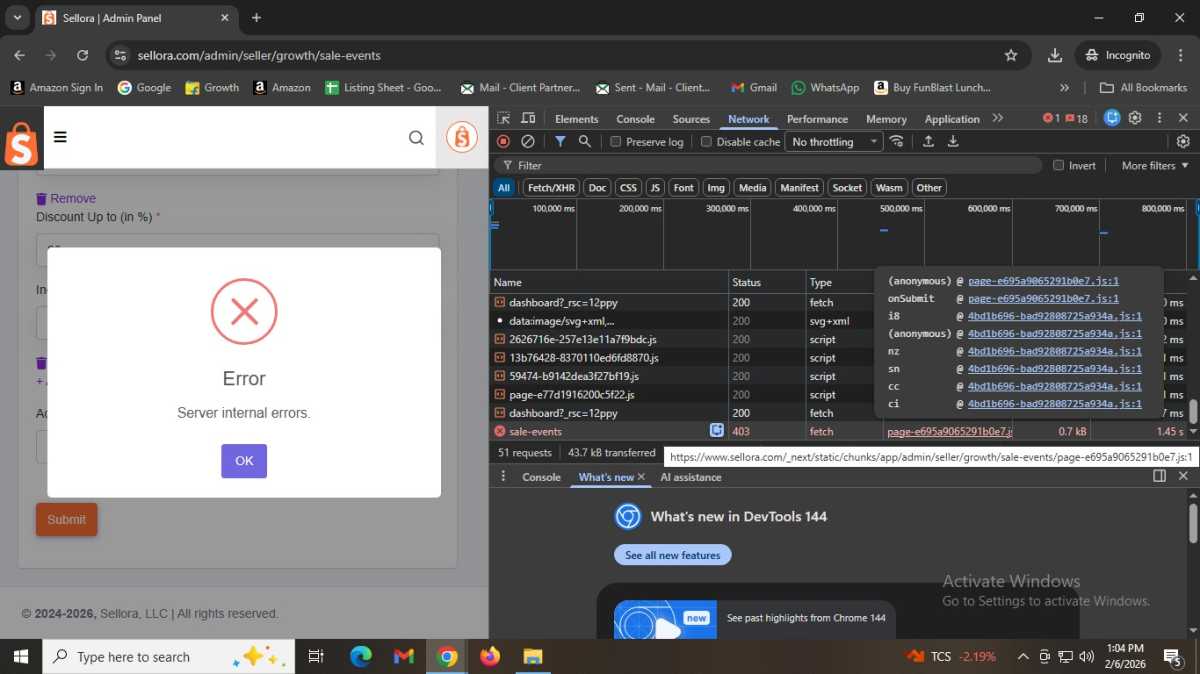Tick the Invert filter checkbox
This screenshot has width=1200, height=674.
(1058, 166)
